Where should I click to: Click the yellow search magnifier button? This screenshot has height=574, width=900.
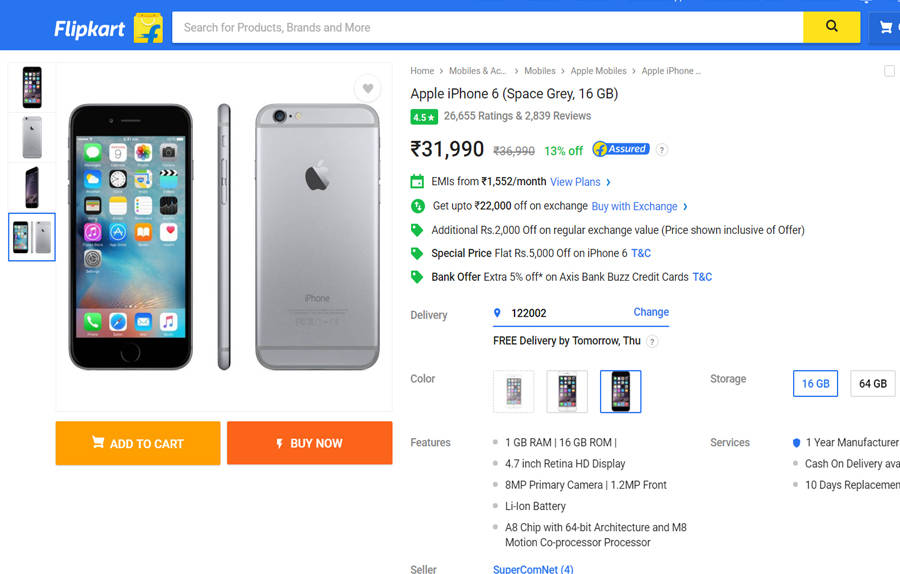click(831, 27)
